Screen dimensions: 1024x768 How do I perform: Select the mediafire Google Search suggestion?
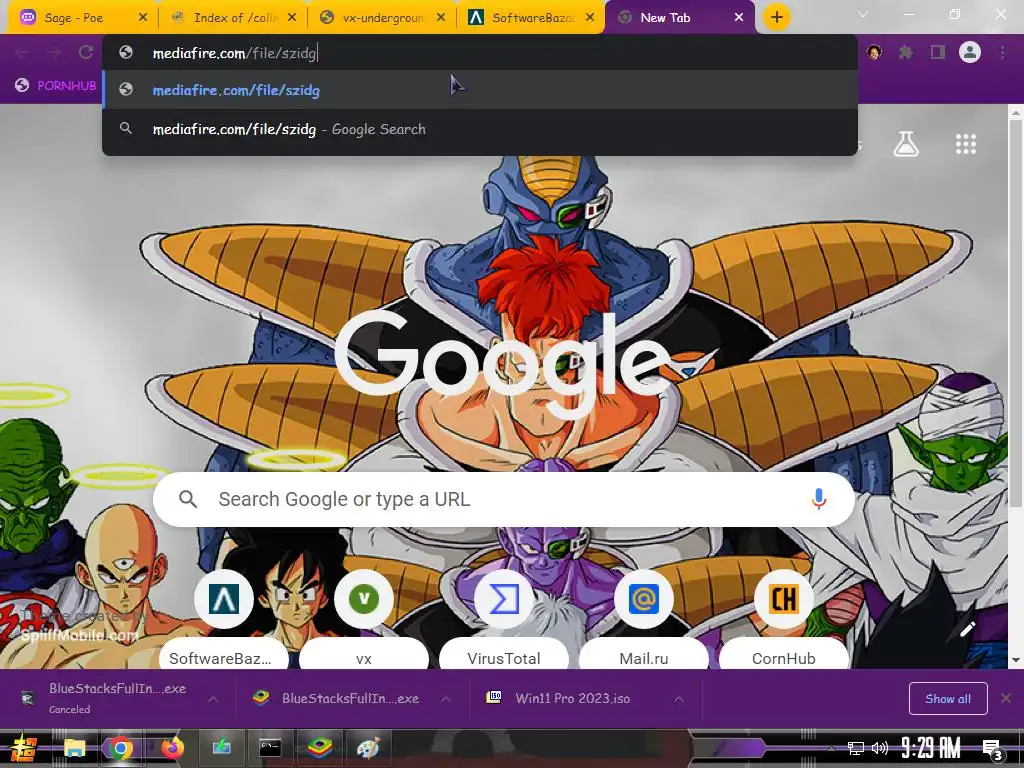(480, 129)
